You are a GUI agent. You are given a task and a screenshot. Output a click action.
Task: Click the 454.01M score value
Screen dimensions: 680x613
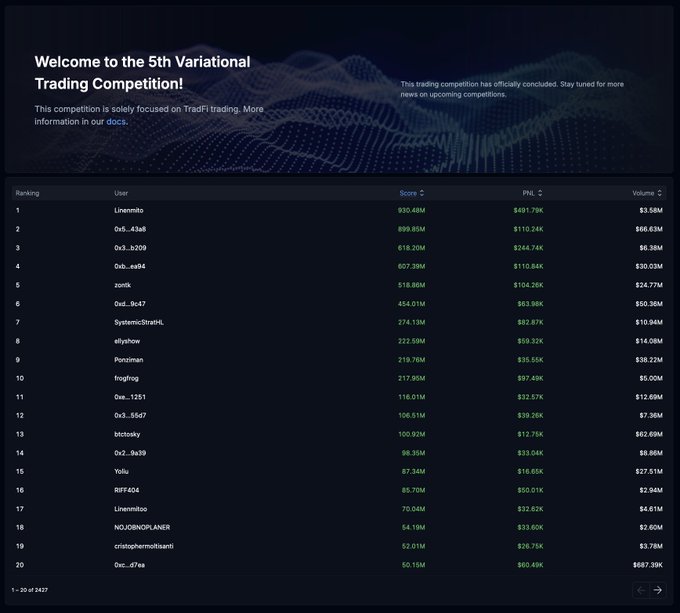pyautogui.click(x=412, y=304)
